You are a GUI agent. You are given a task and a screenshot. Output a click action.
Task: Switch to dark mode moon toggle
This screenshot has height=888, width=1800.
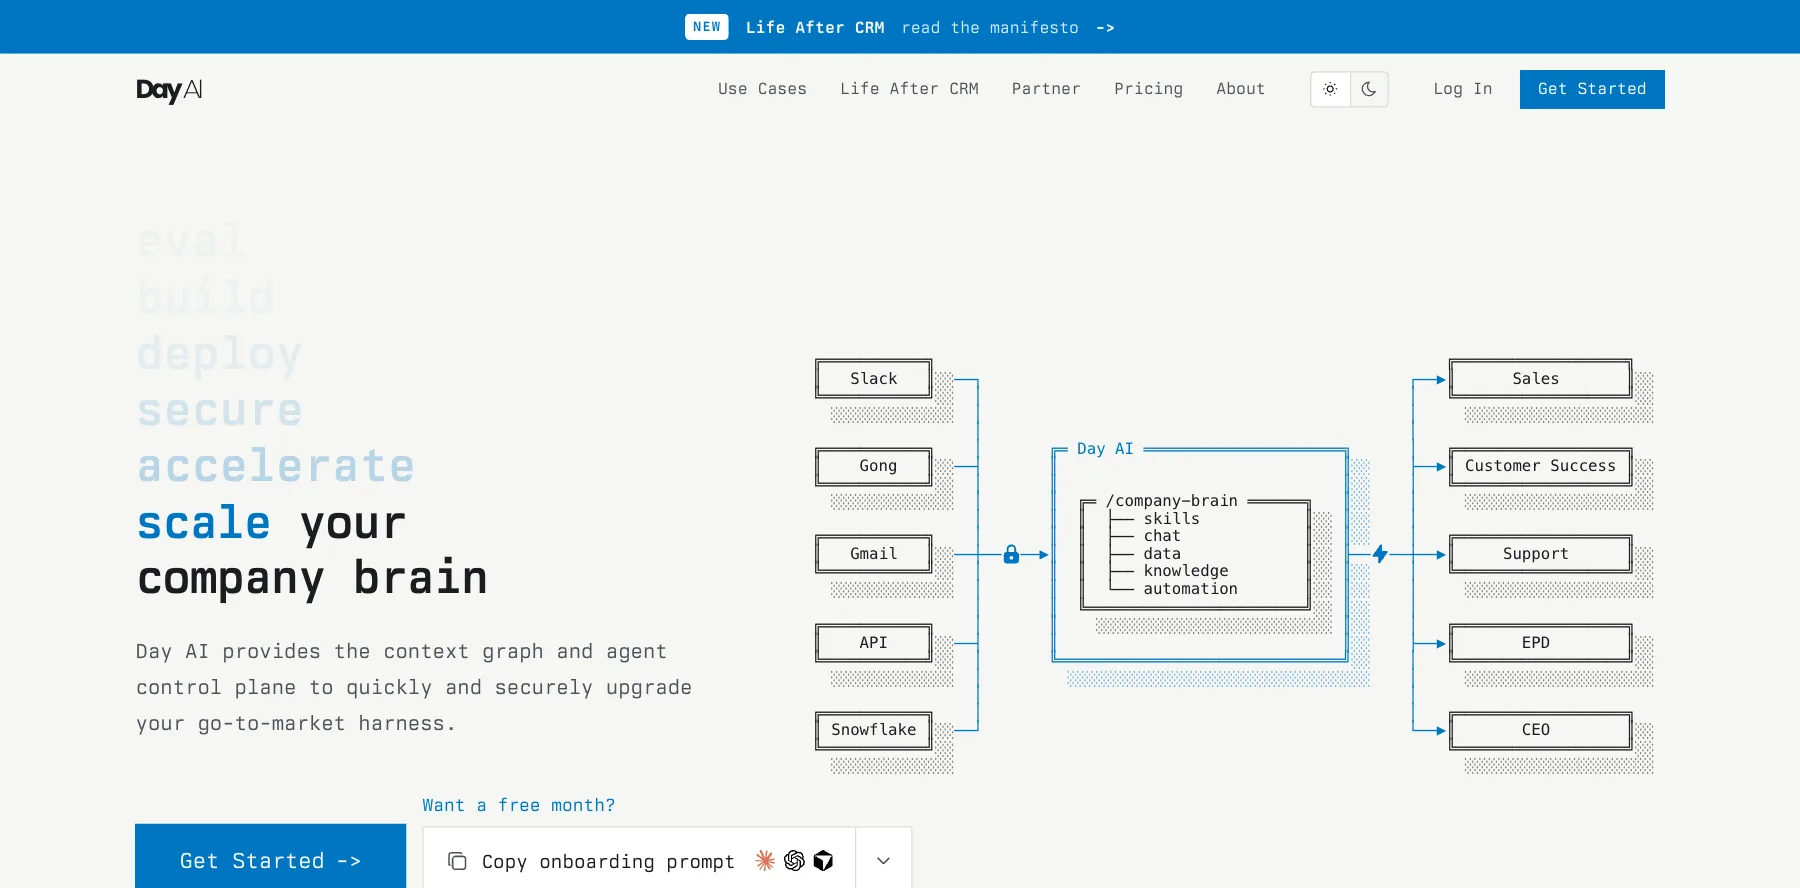click(1369, 89)
